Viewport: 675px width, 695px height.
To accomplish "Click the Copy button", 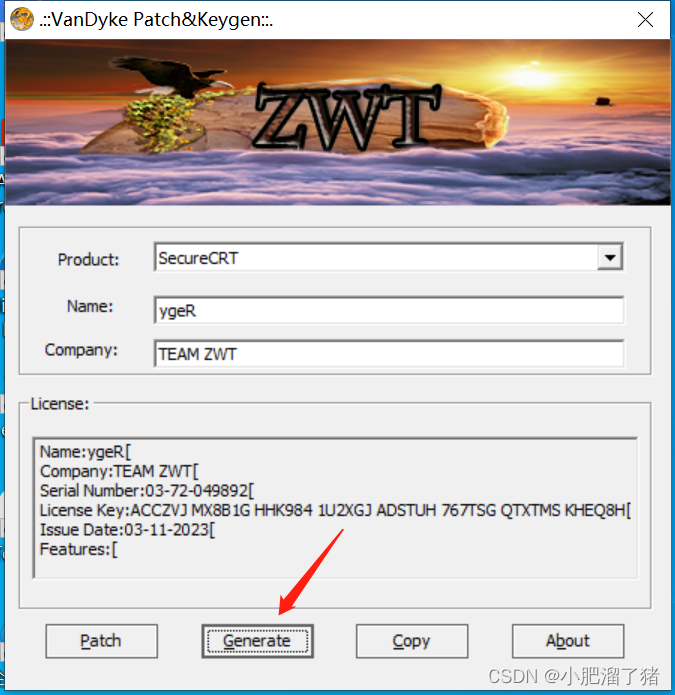I will [412, 641].
